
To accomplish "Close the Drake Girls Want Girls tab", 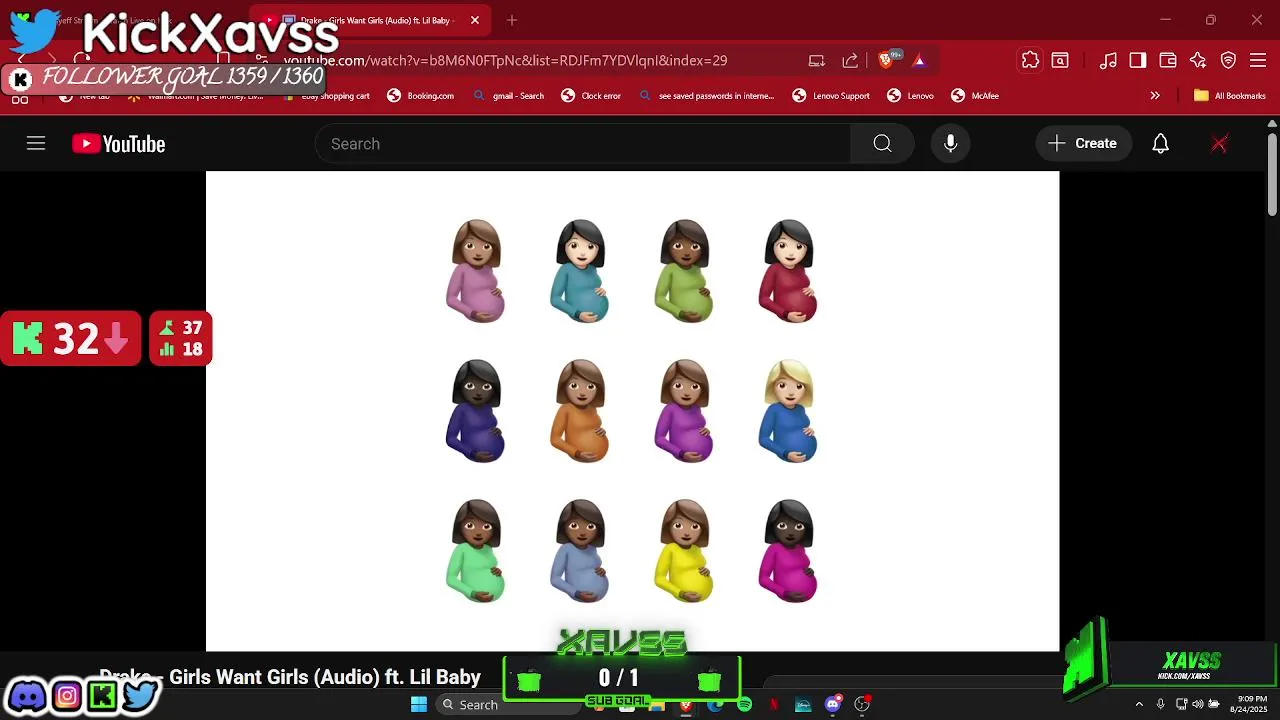I will (475, 20).
